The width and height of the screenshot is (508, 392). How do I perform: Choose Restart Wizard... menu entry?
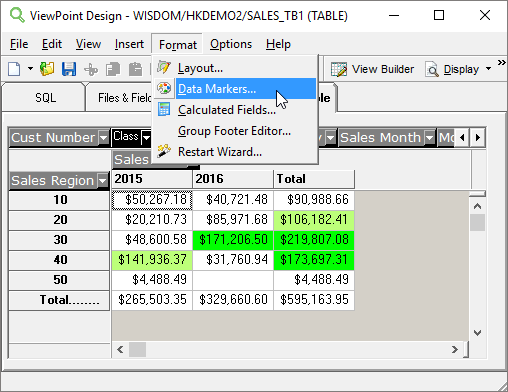point(235,152)
